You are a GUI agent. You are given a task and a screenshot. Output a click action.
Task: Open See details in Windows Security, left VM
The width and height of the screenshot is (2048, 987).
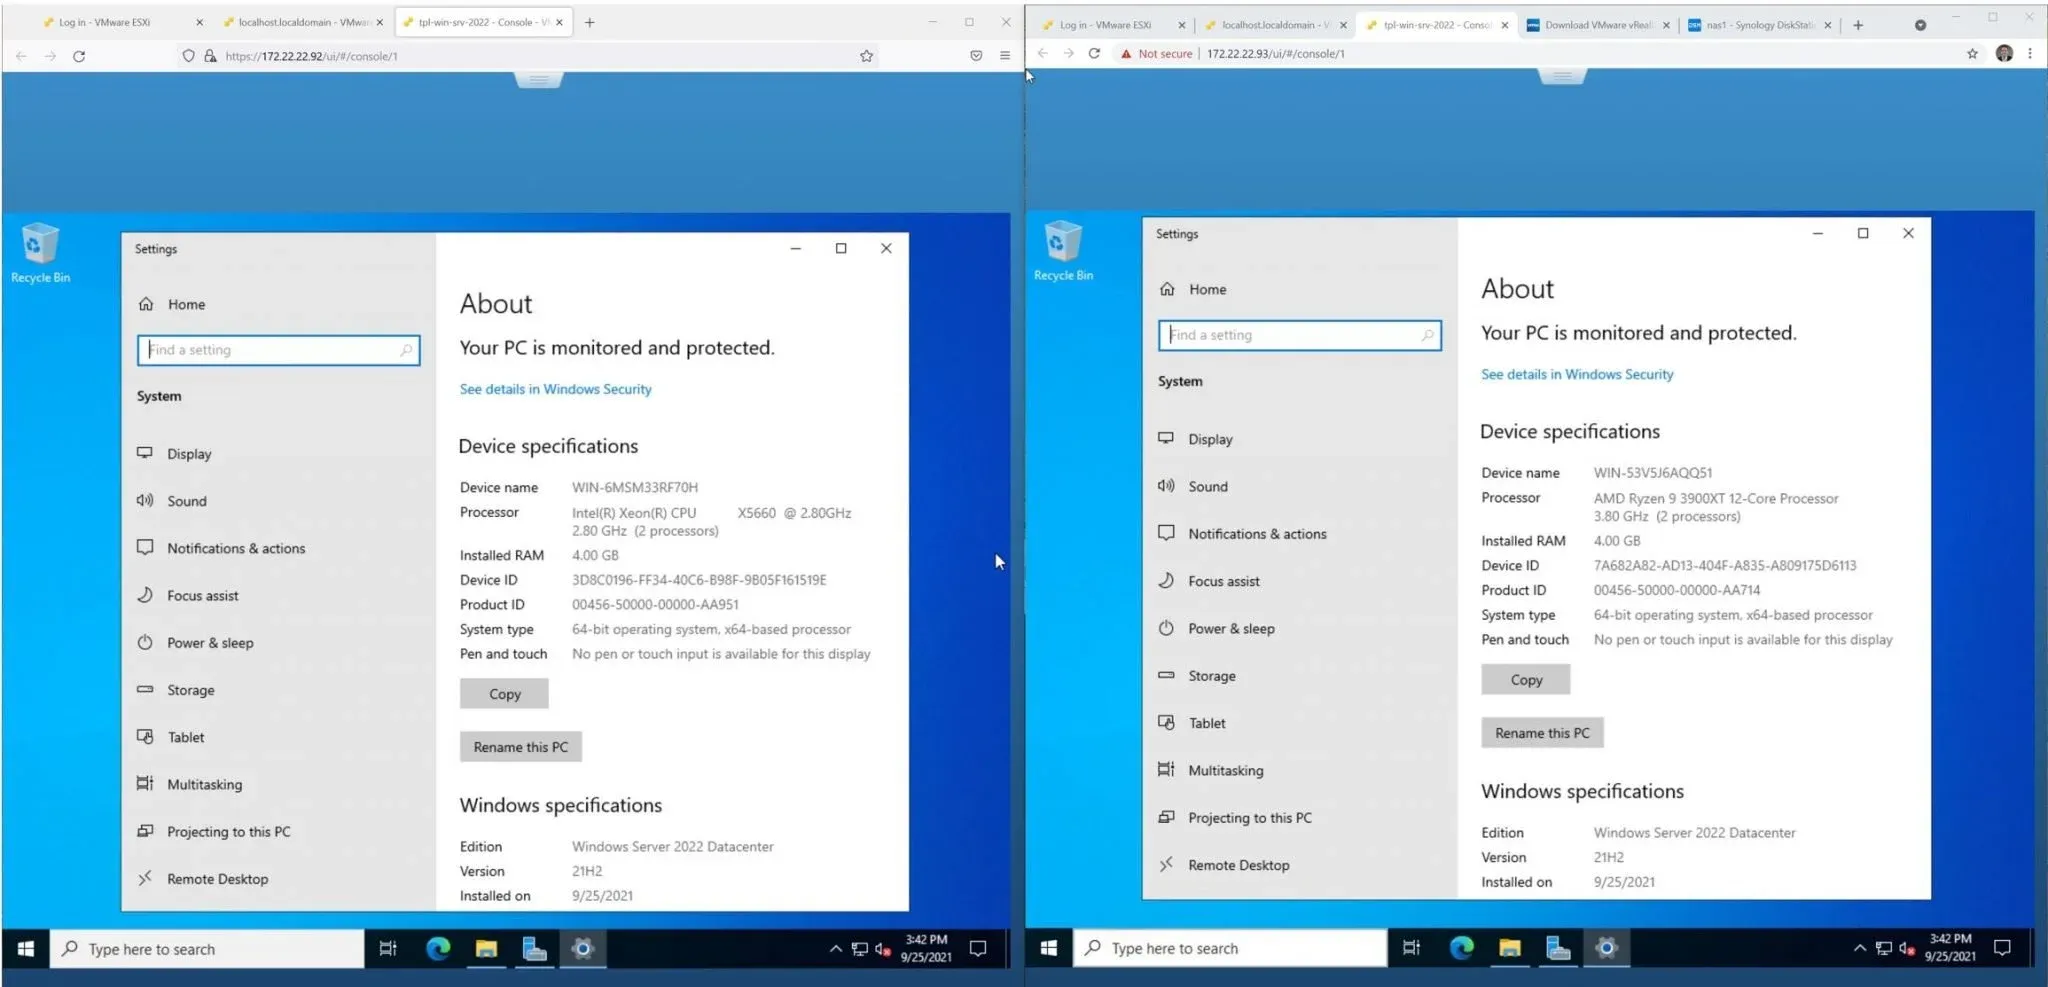click(x=555, y=389)
